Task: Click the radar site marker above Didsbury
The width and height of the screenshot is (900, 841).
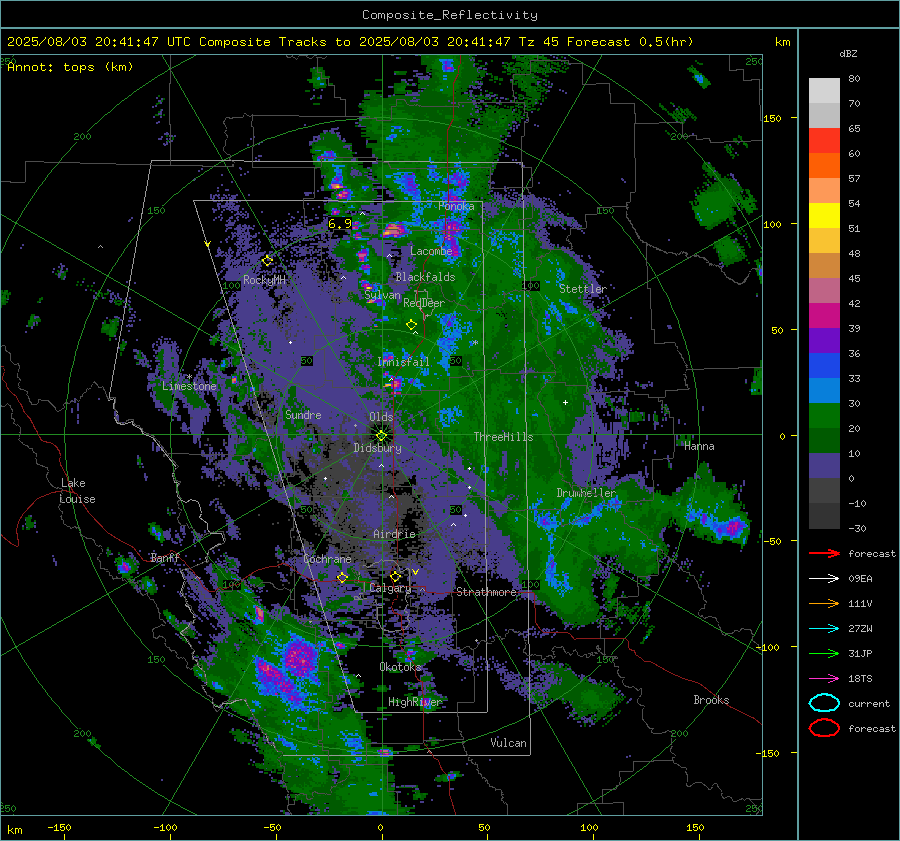Action: 381,435
